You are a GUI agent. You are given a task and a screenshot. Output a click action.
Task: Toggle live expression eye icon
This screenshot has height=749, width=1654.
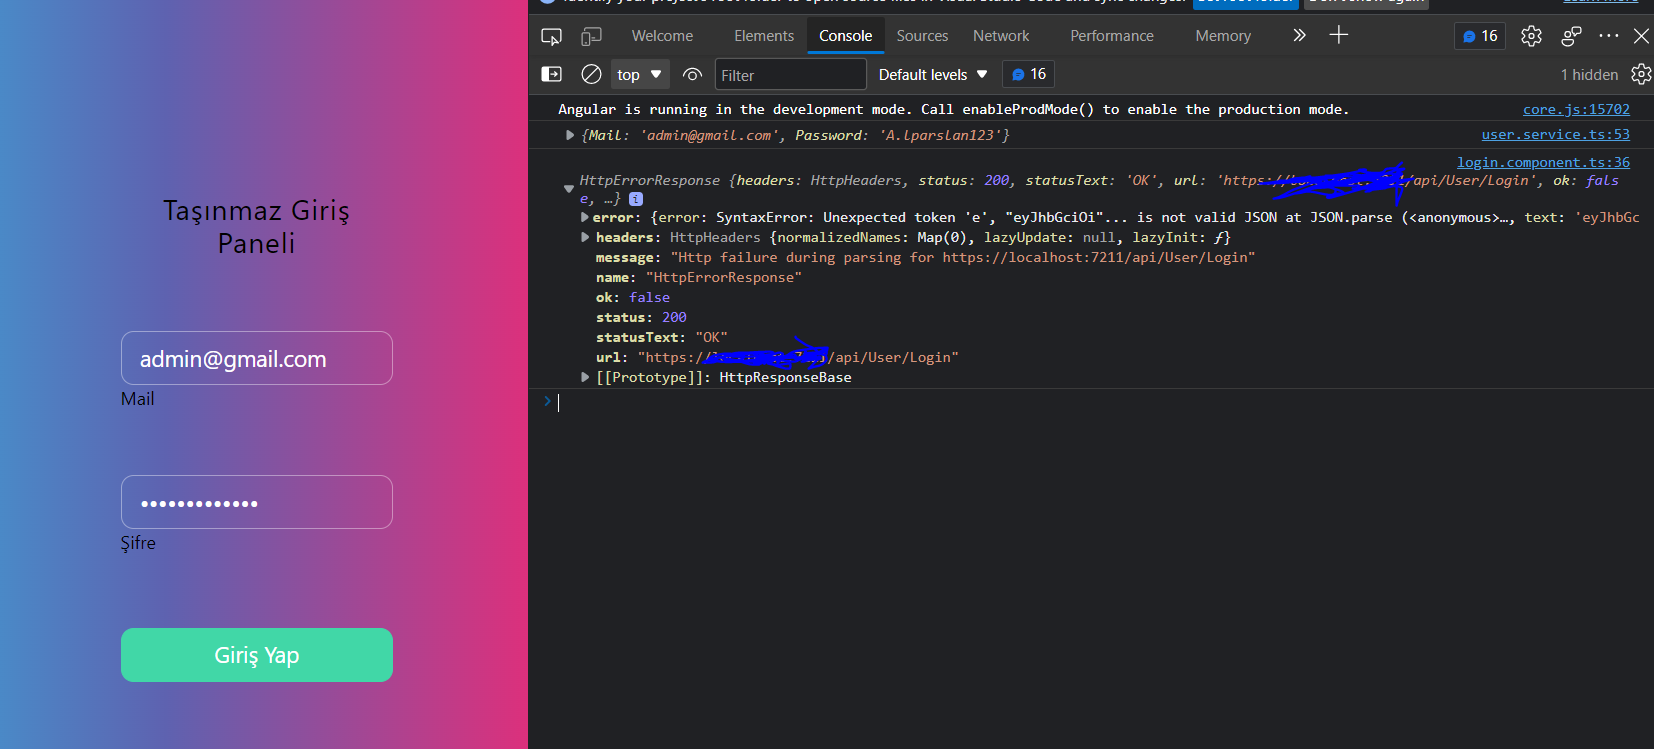[x=692, y=74]
